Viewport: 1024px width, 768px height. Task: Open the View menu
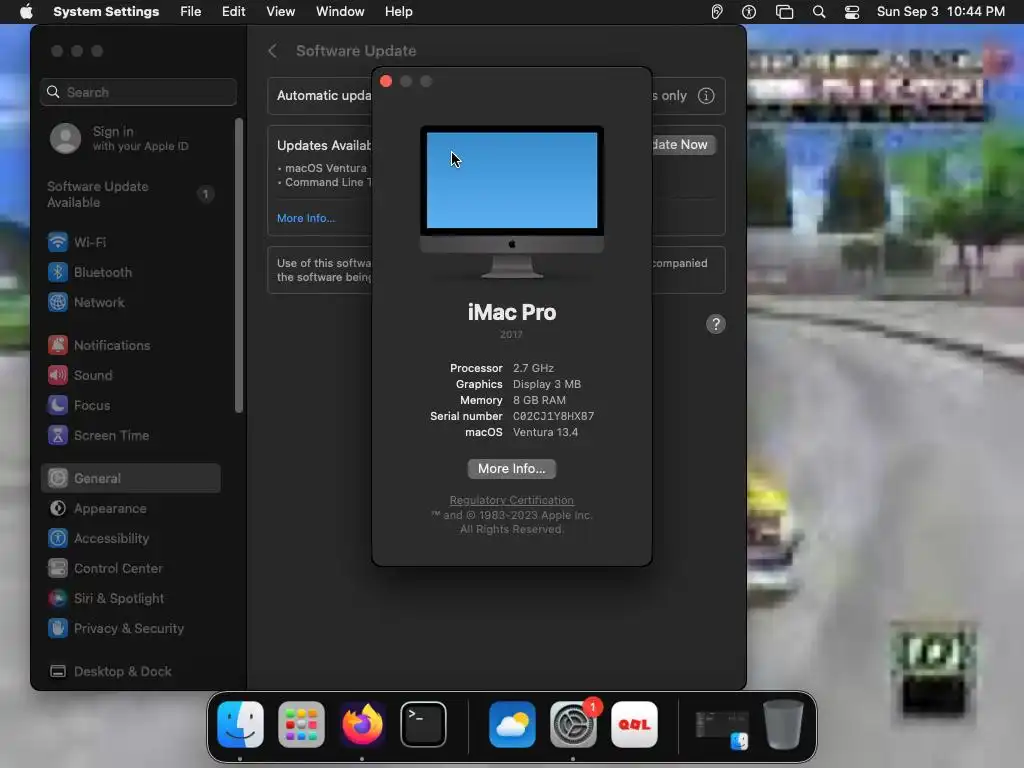[x=280, y=12]
